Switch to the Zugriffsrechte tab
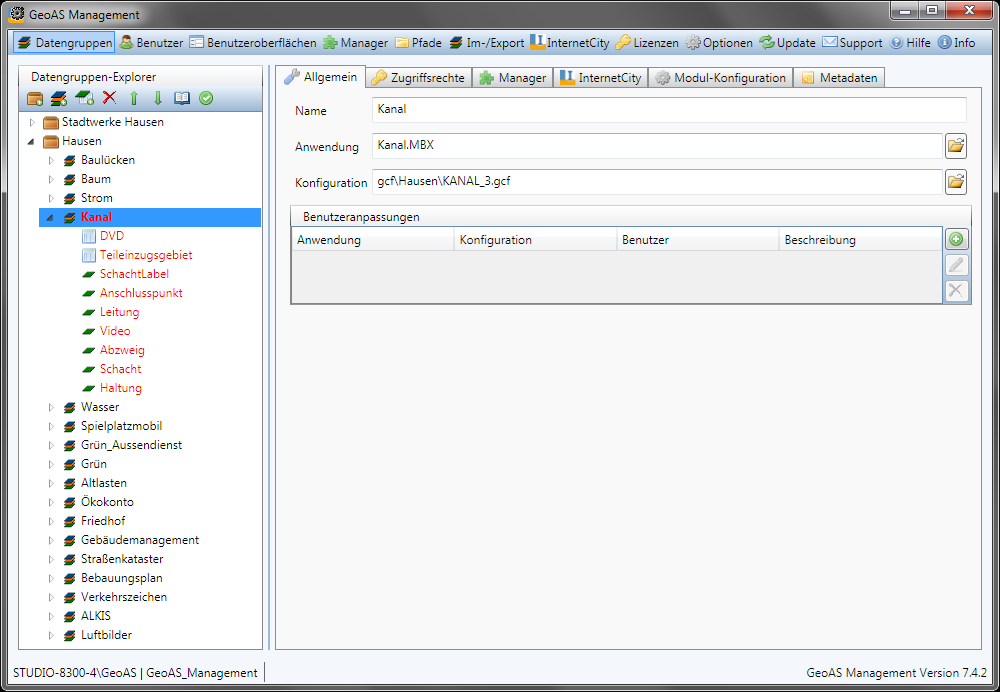Image resolution: width=1000 pixels, height=692 pixels. tap(420, 78)
